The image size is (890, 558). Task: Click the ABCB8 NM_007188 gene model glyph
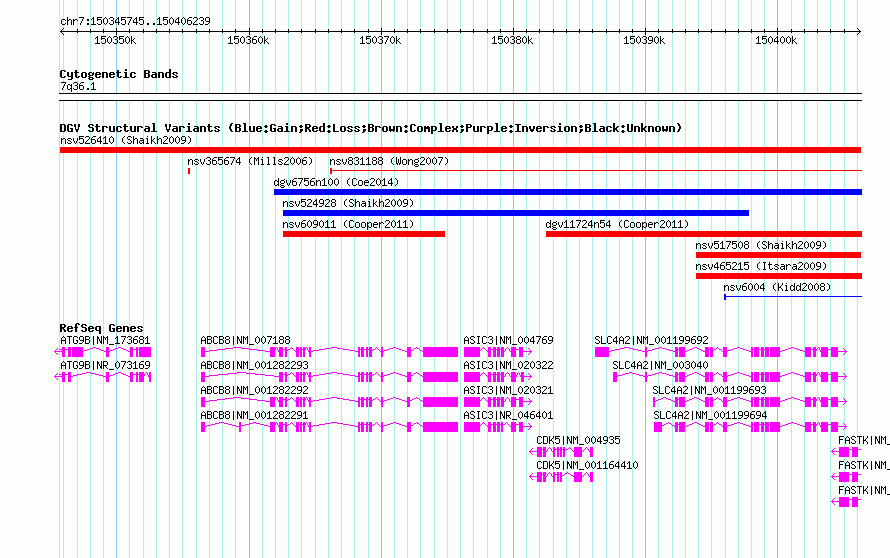point(329,352)
